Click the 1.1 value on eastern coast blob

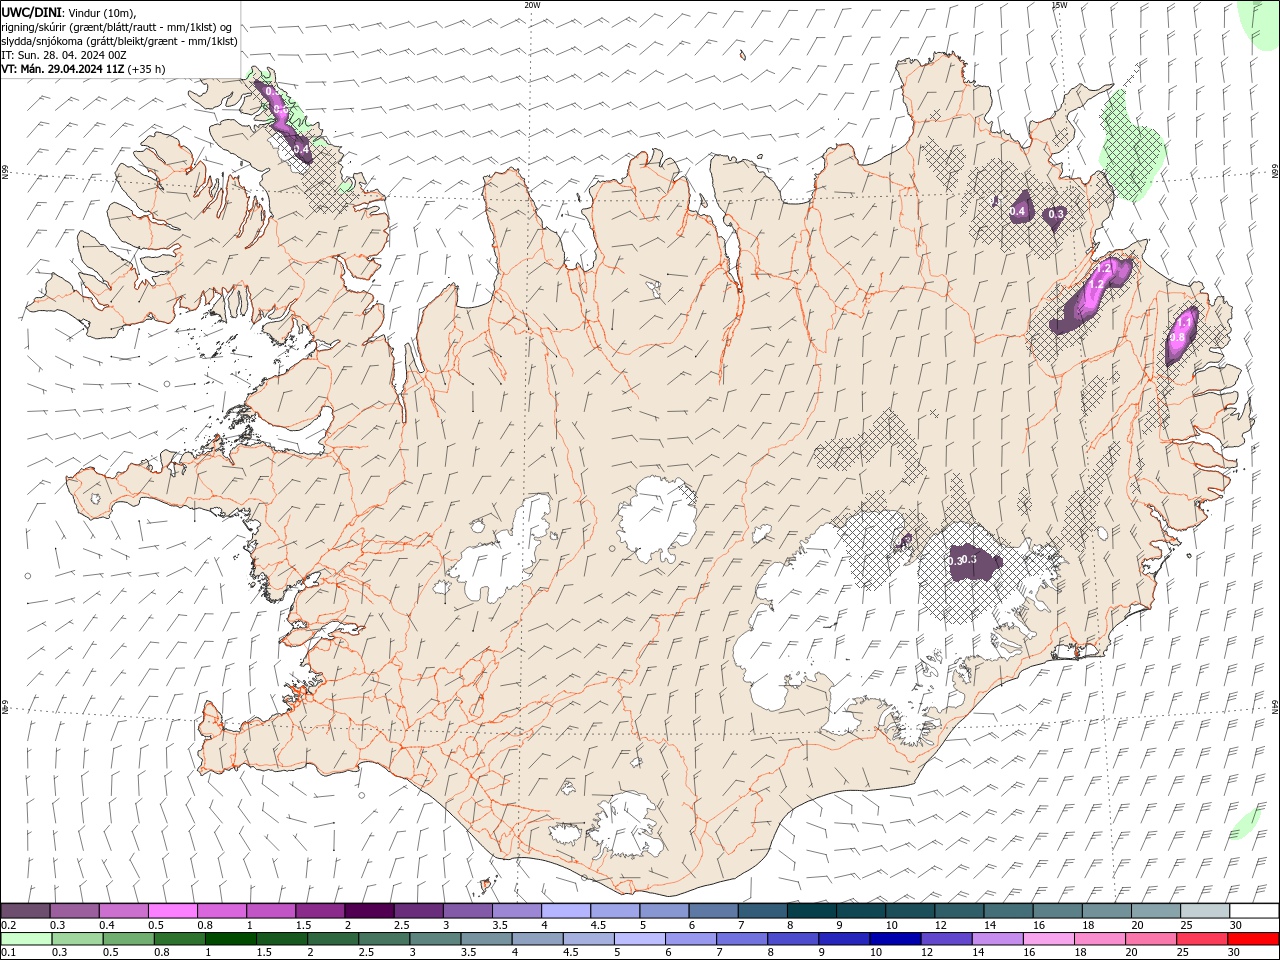point(1182,322)
